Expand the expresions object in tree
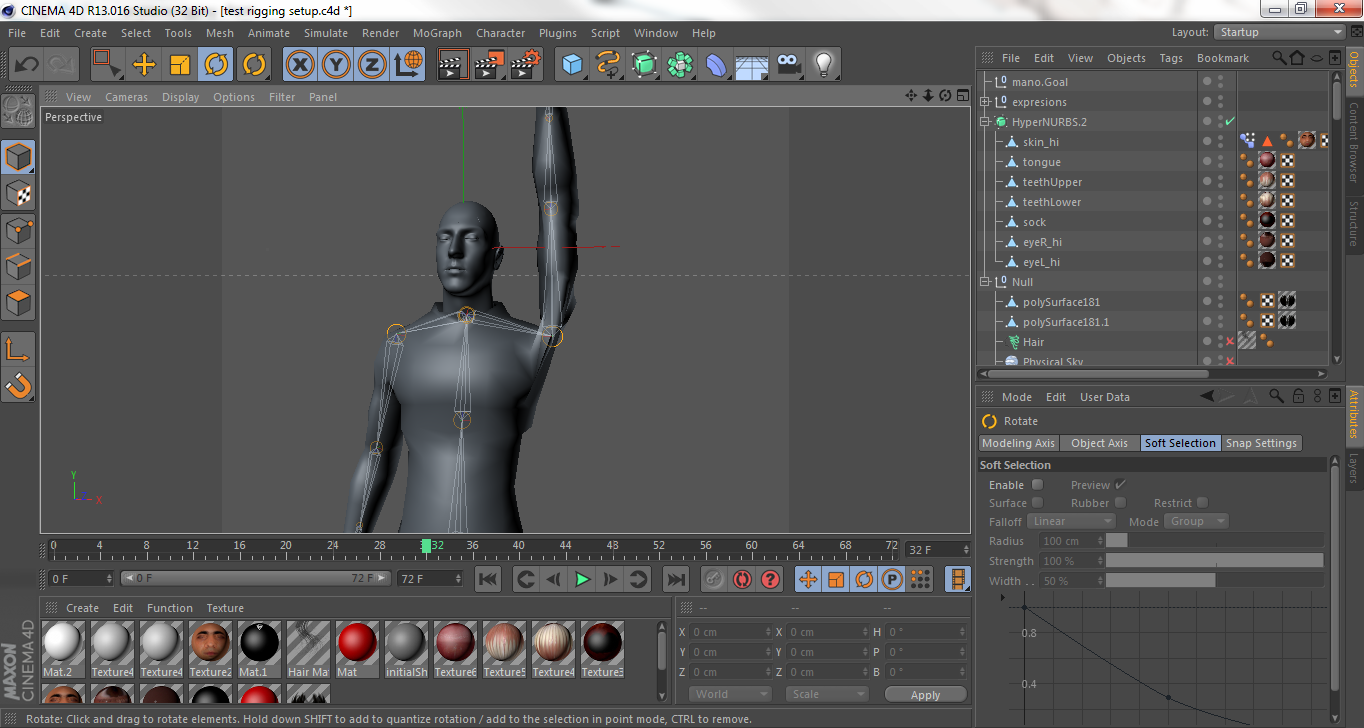1364x728 pixels. 985,102
